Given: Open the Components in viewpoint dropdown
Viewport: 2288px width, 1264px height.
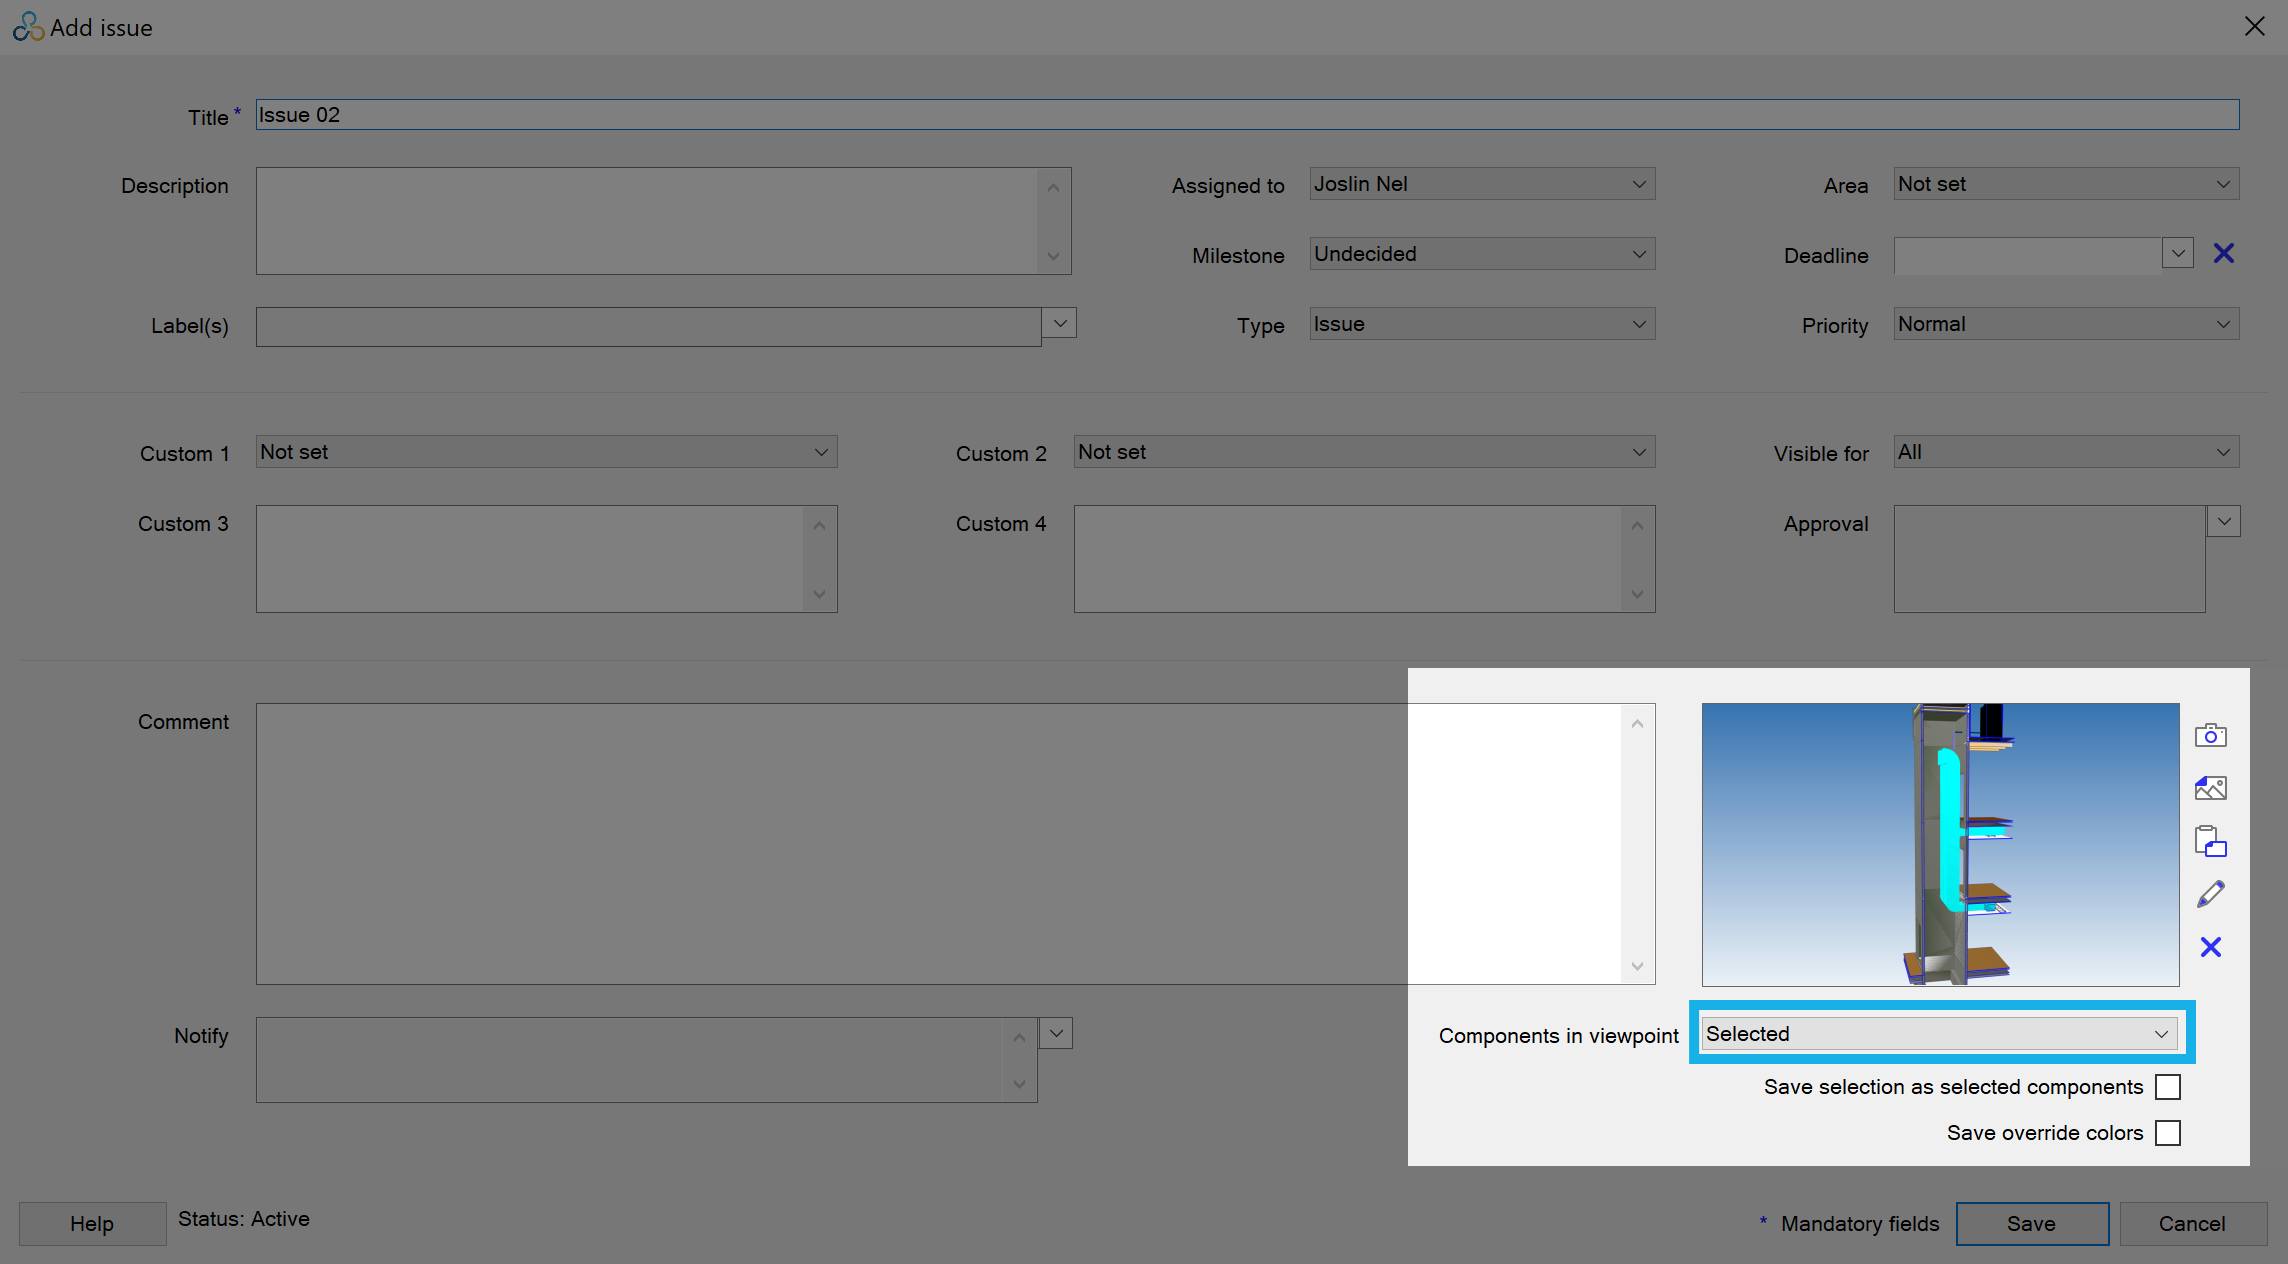Looking at the screenshot, I should coord(1940,1034).
